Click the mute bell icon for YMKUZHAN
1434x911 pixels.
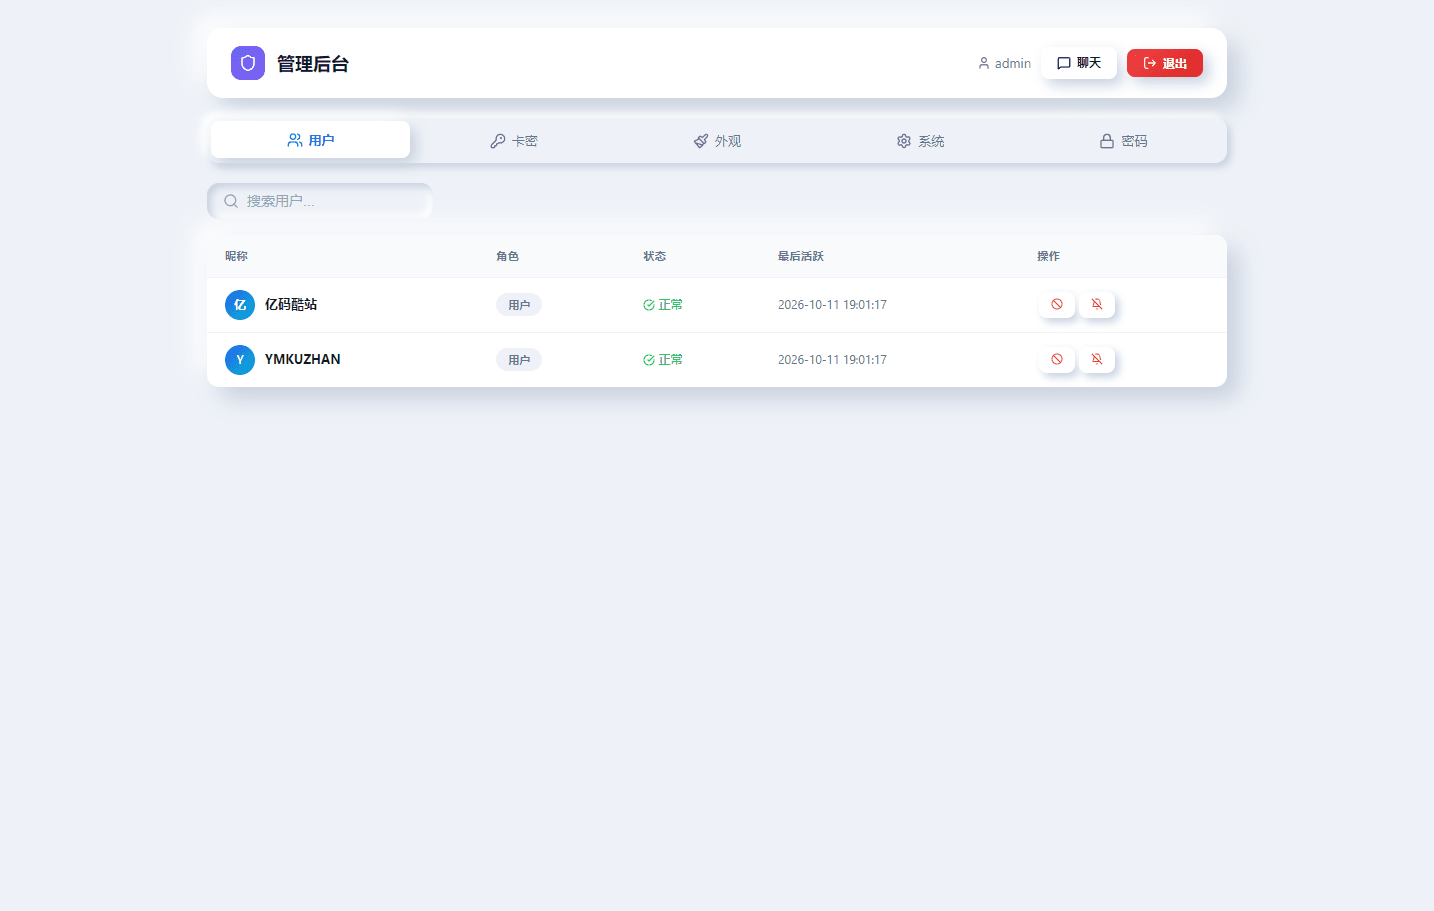click(1097, 359)
